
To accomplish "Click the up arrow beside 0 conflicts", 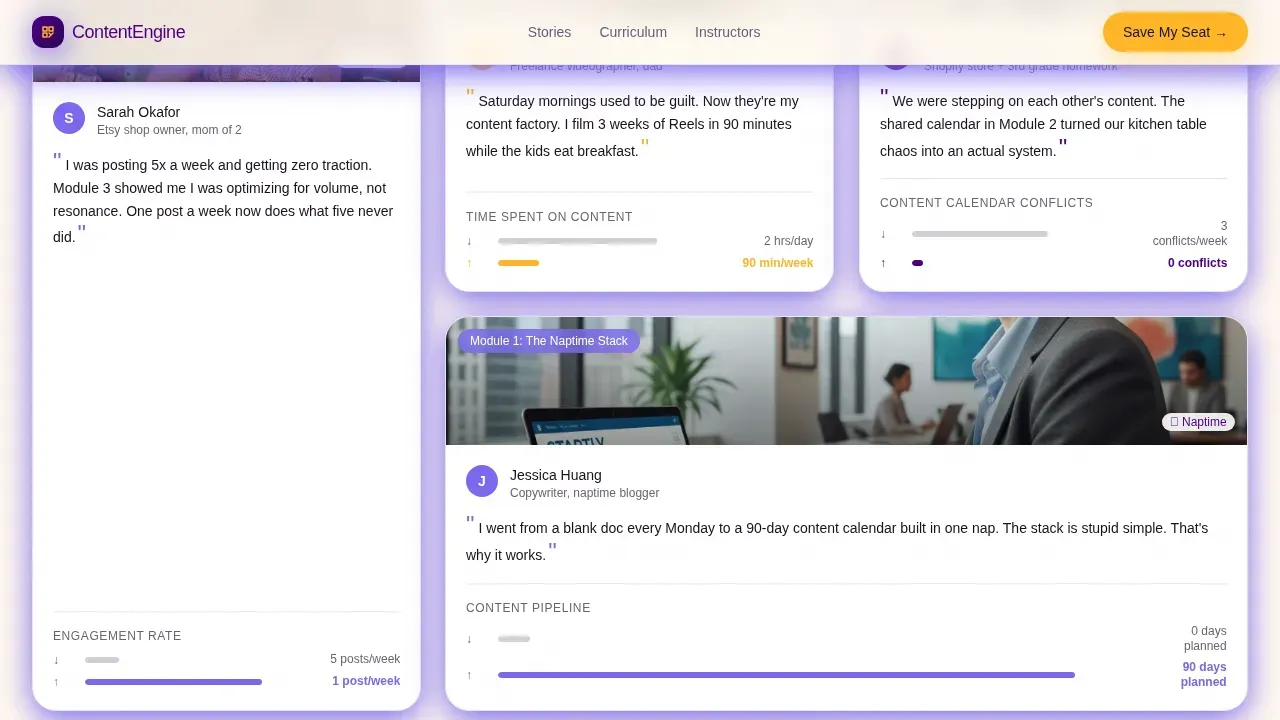I will point(883,263).
